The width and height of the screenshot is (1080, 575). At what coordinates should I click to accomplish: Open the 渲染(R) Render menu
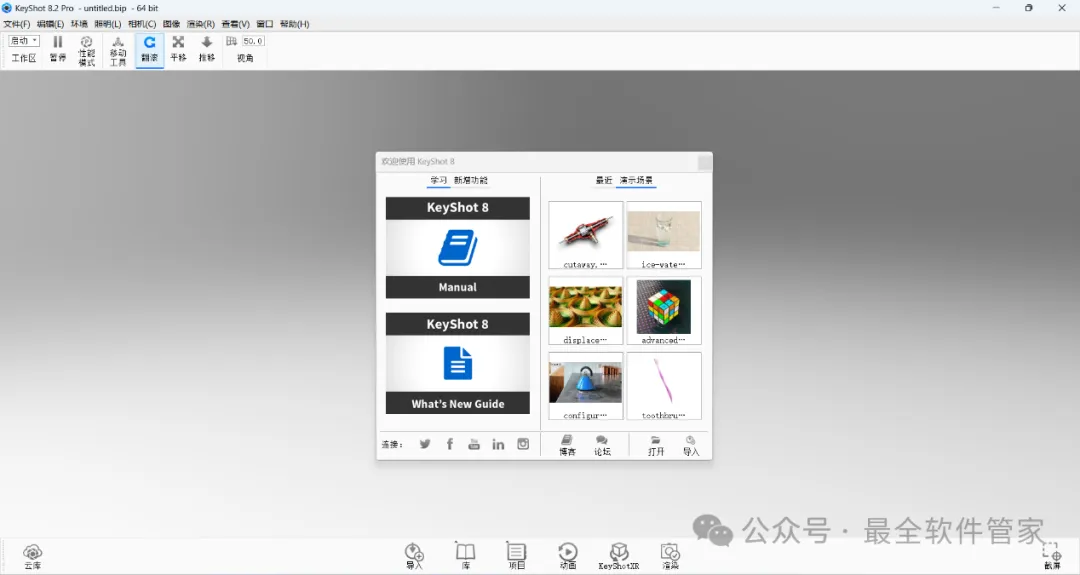tap(200, 24)
